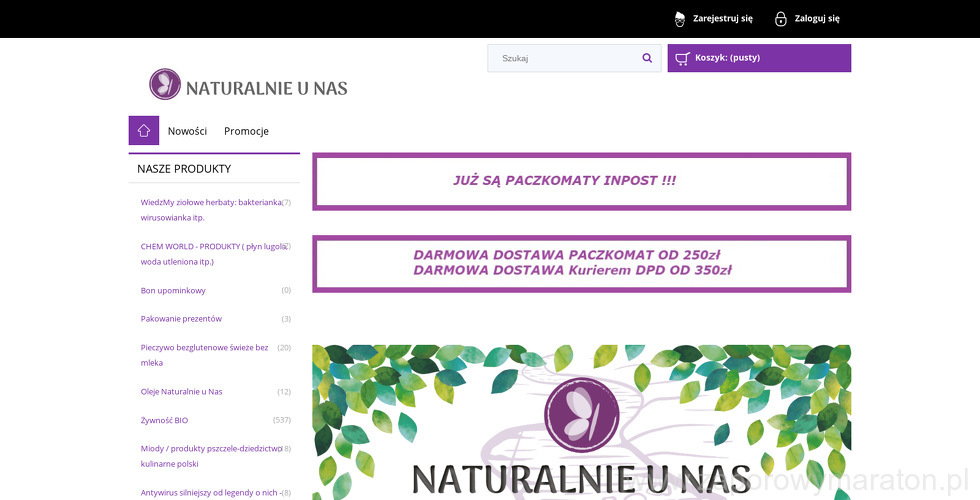This screenshot has width=980, height=500.
Task: Open the Zarejestruj się link
Action: pyautogui.click(x=722, y=19)
